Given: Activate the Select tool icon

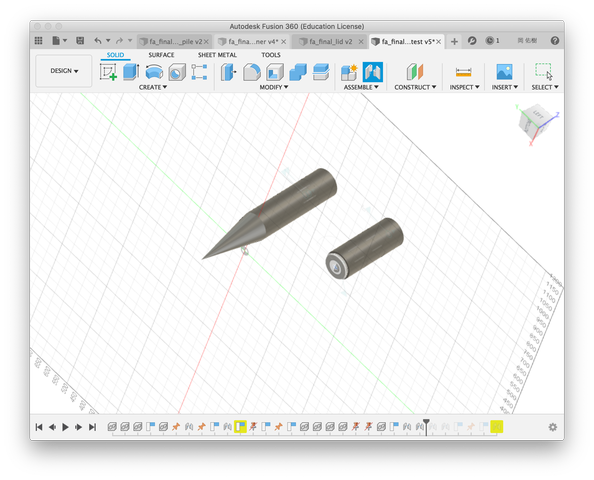Looking at the screenshot, I should (544, 72).
